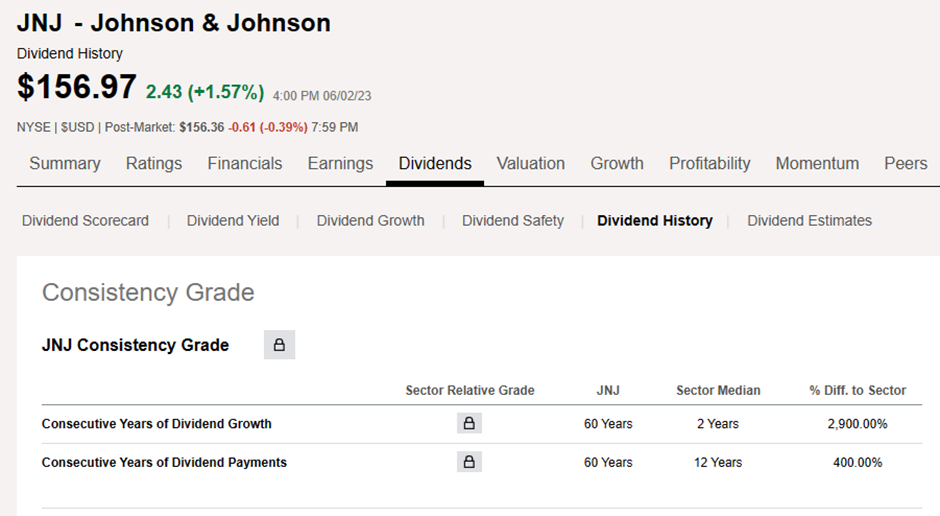Click the 2 Years sector median value
940x516 pixels.
[x=718, y=424]
